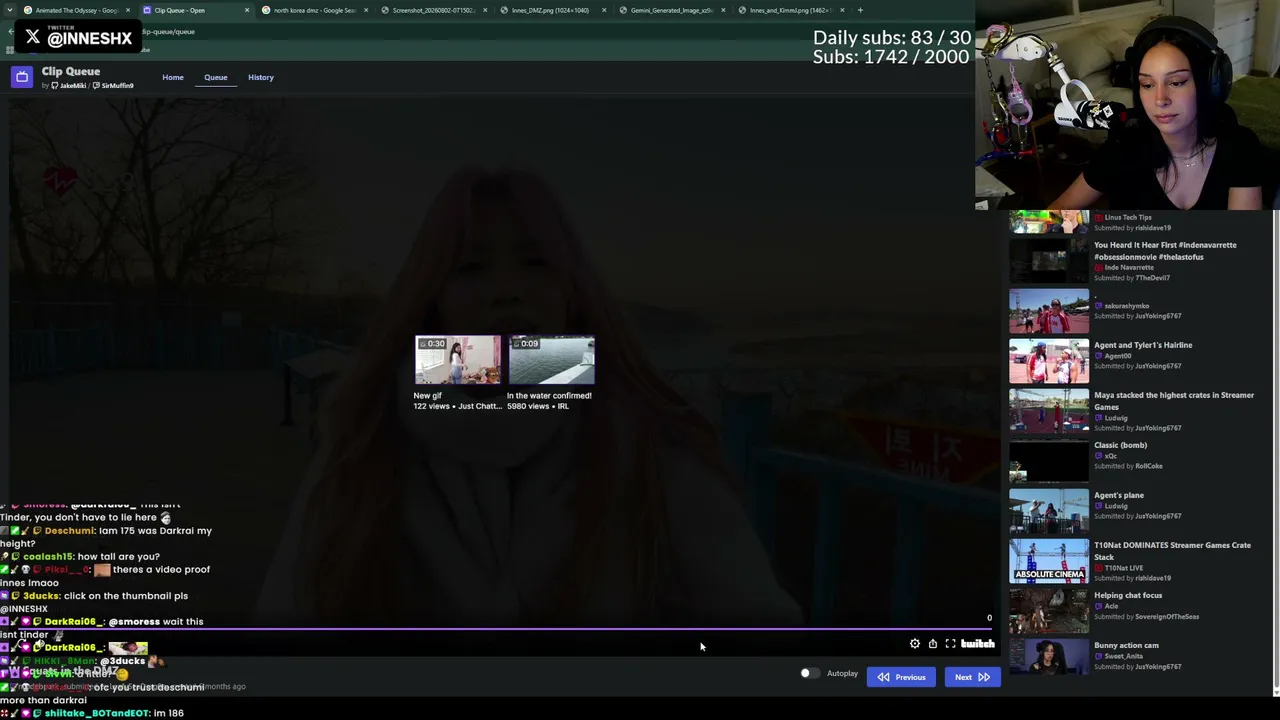Close the Innes_and_Kimmi.png browser tab
1280x720 pixels.
(842, 10)
